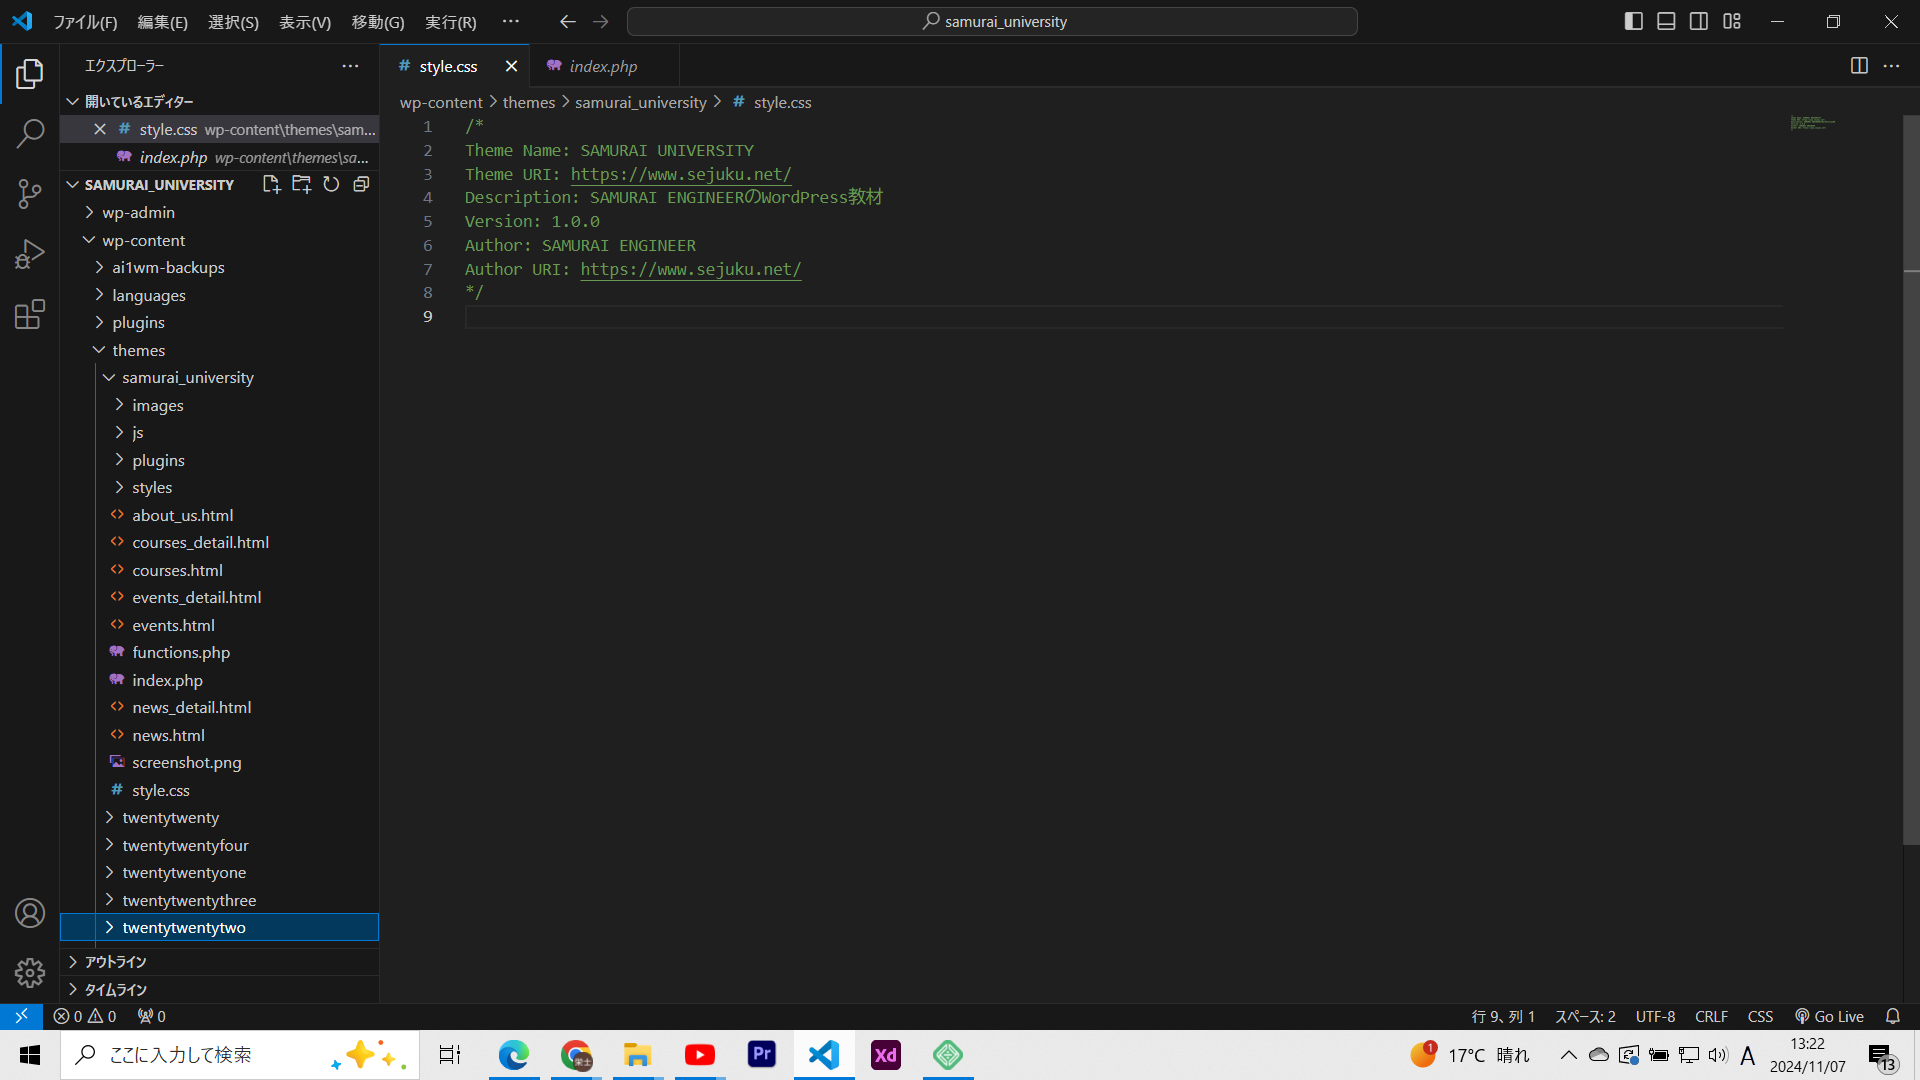Expand the twentytwenty theme folder

pyautogui.click(x=170, y=817)
